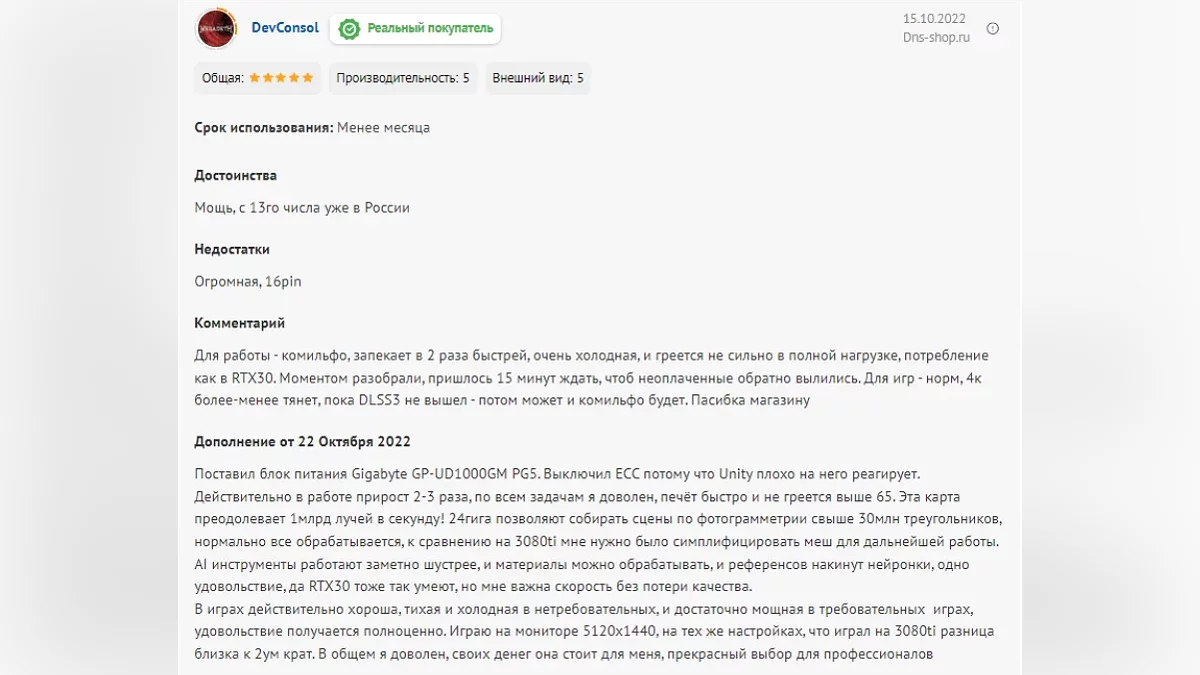Click the first star of the overall rating

[254, 78]
